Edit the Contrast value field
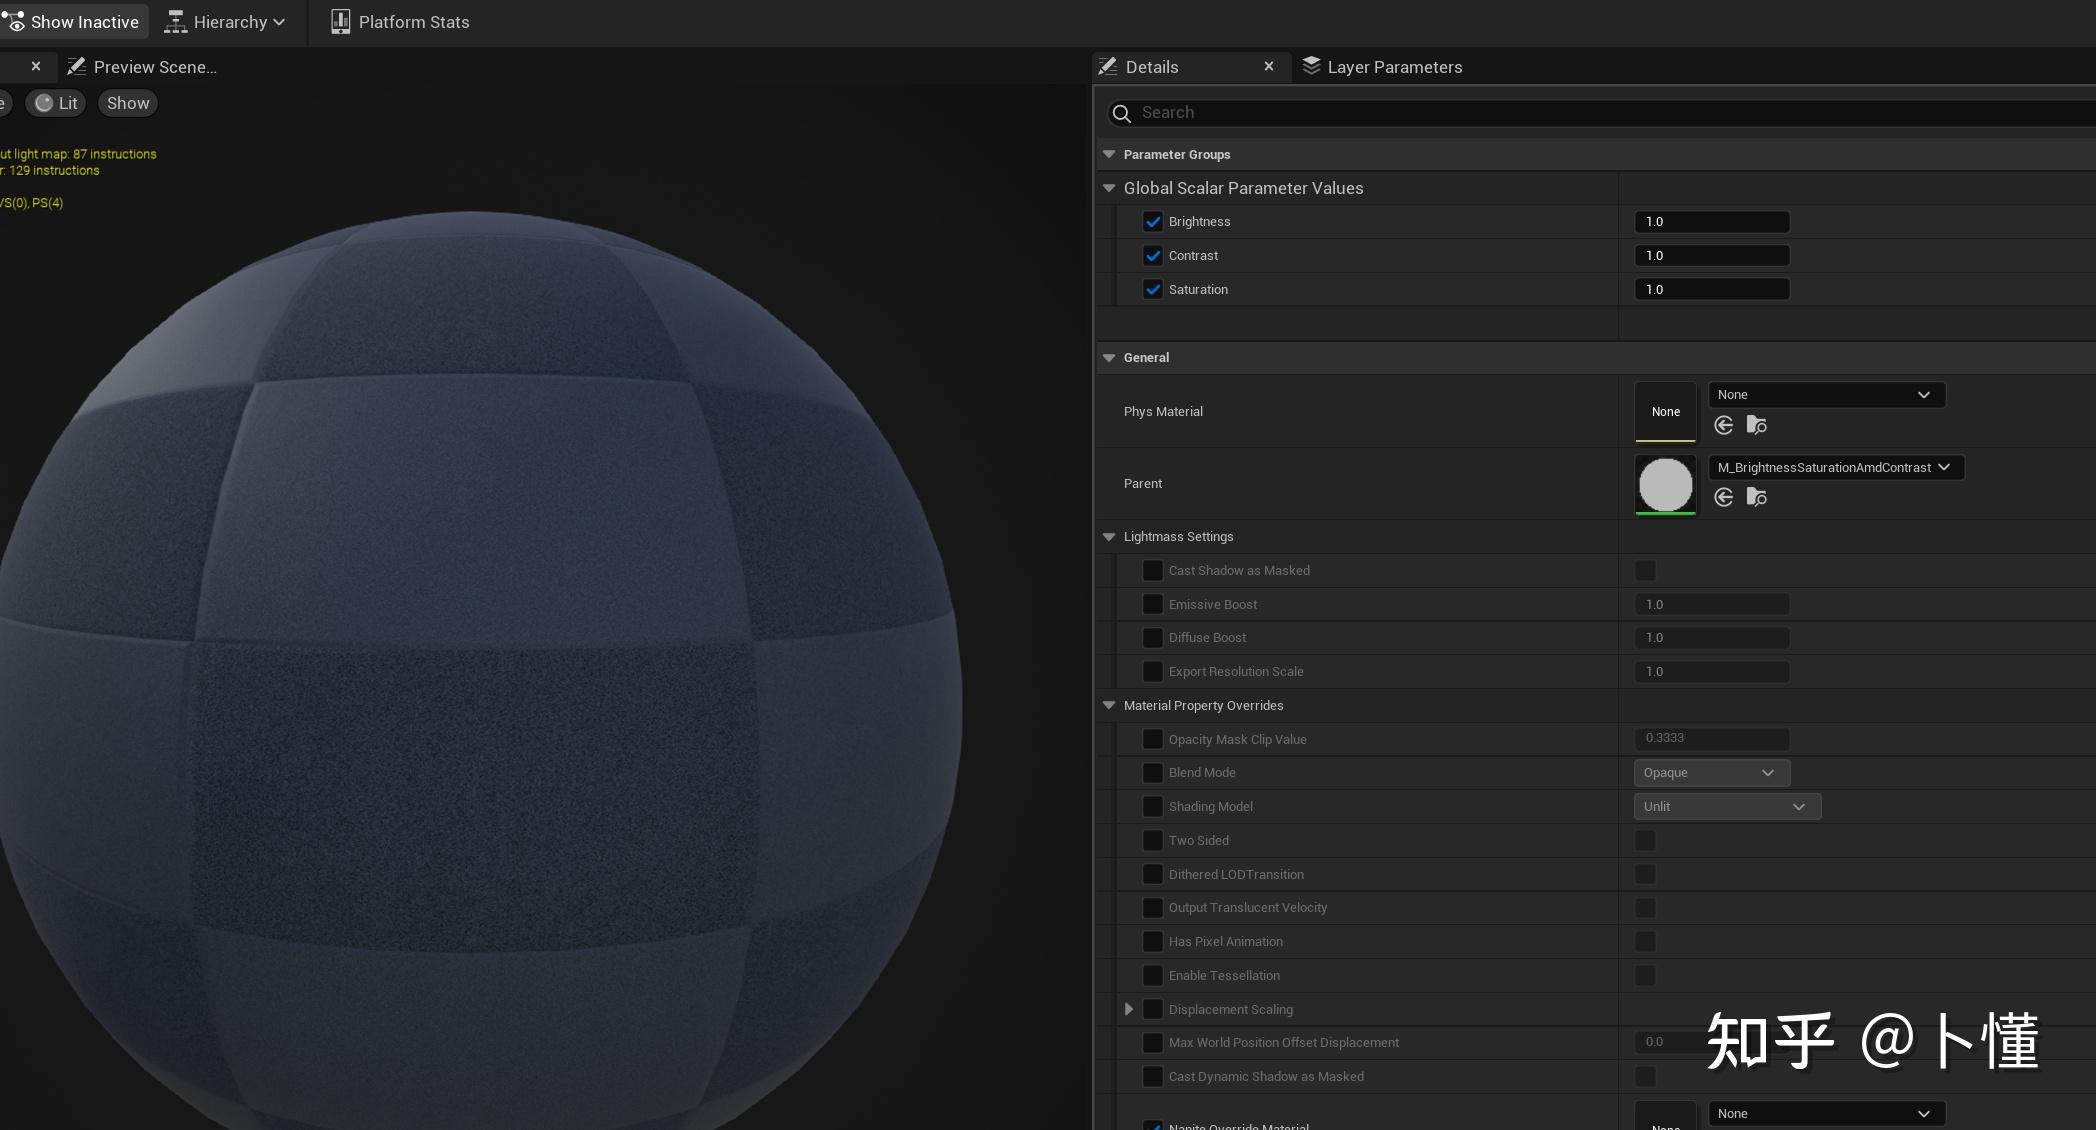Image resolution: width=2096 pixels, height=1130 pixels. click(x=1711, y=255)
